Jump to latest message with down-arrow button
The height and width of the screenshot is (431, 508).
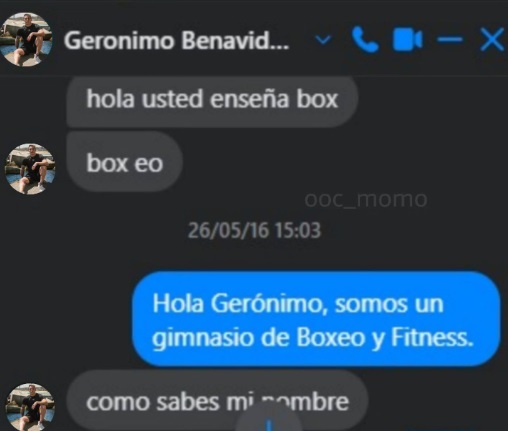click(x=269, y=423)
